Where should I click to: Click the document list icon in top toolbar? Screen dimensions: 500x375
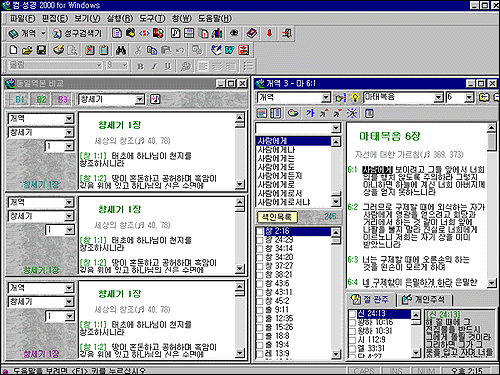tap(116, 33)
